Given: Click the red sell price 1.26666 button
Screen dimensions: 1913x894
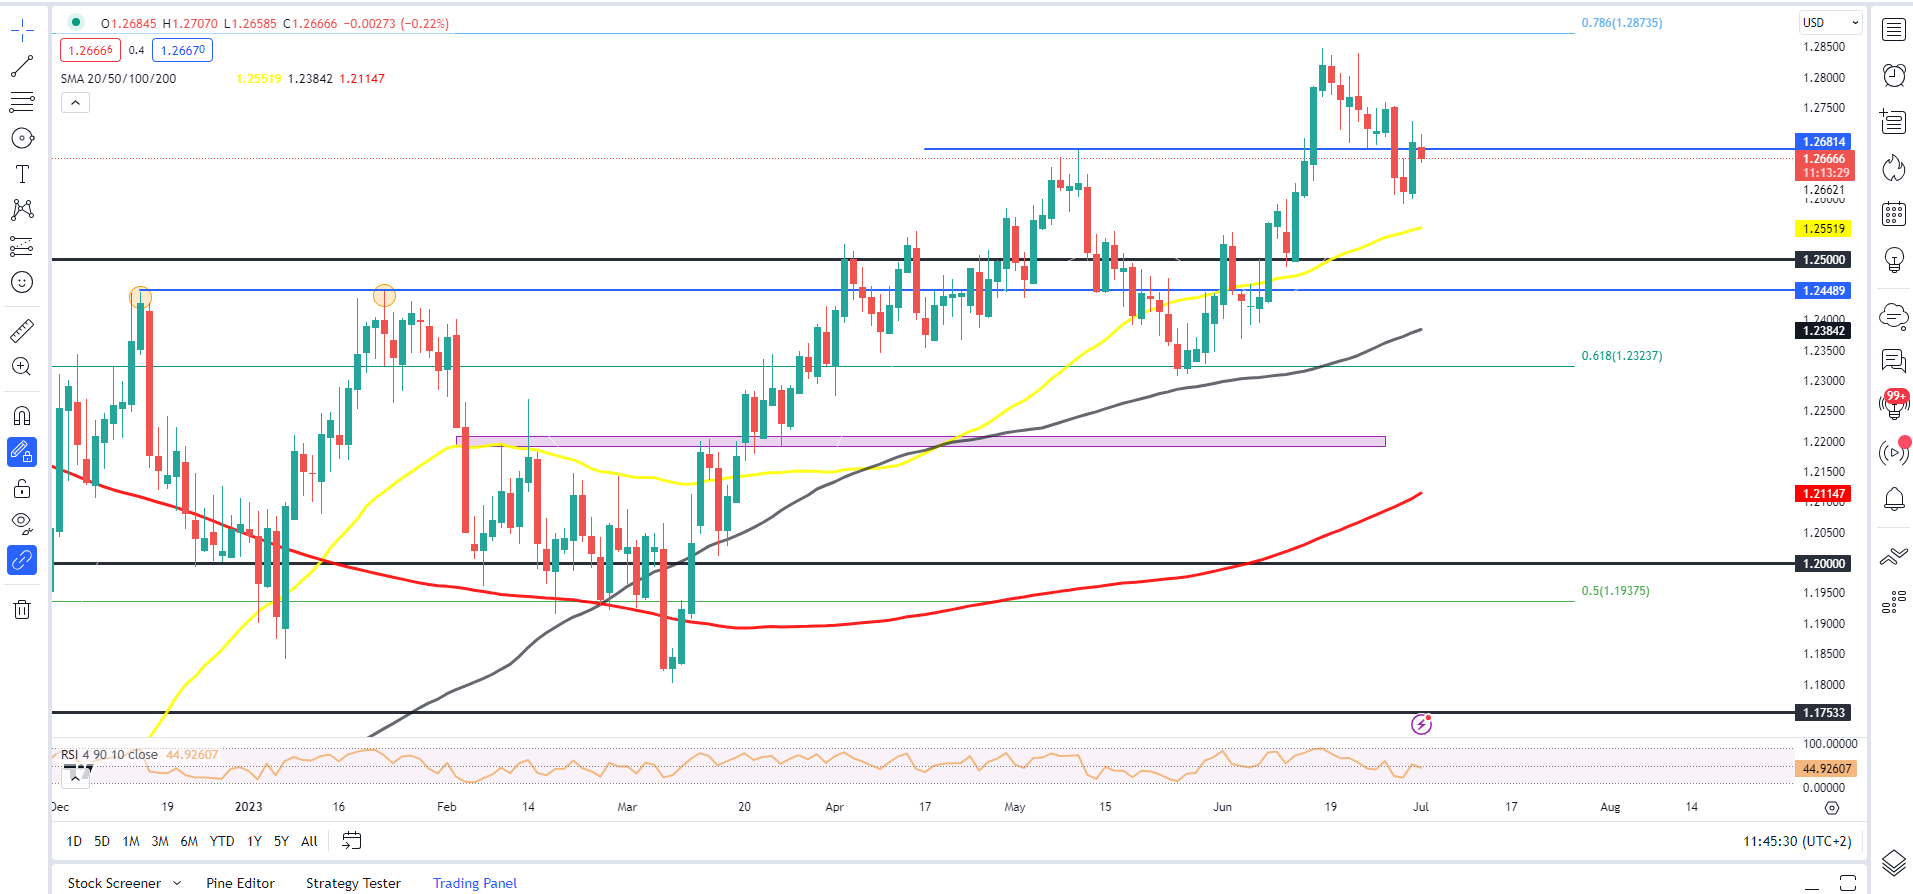Looking at the screenshot, I should click(x=91, y=50).
